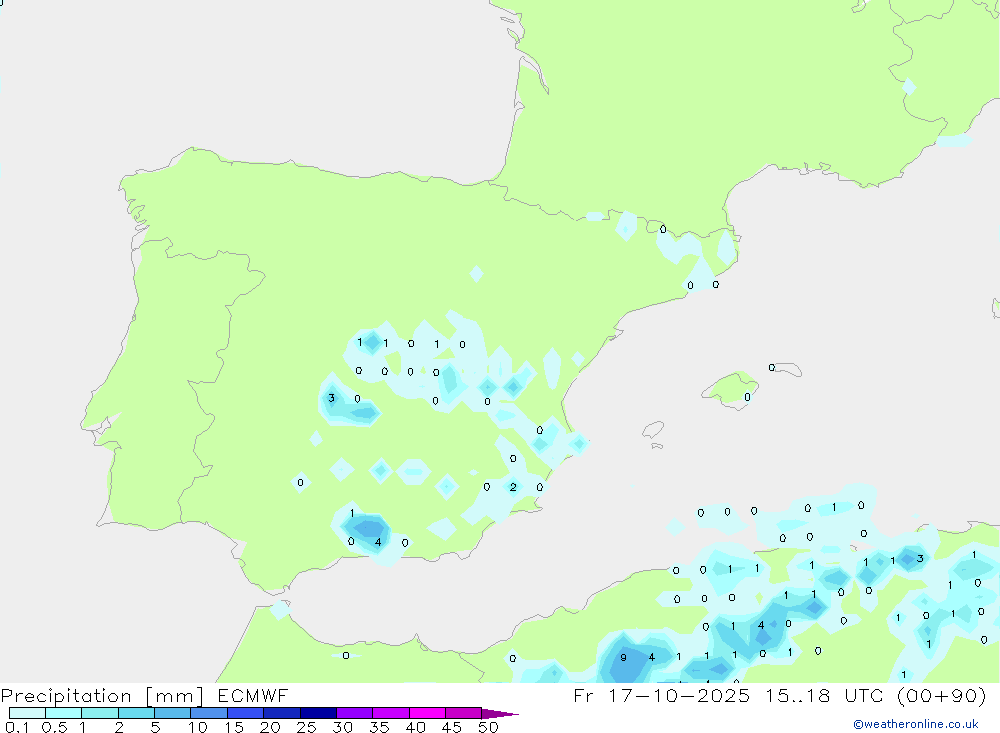
Task: Click the date 'Fr 17-10-2025'
Action: coord(661,695)
